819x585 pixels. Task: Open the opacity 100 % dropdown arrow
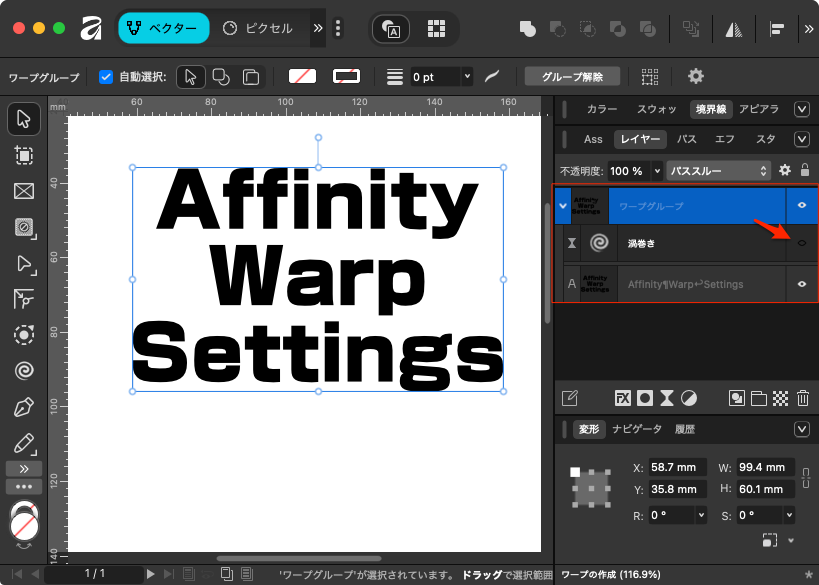click(x=657, y=171)
